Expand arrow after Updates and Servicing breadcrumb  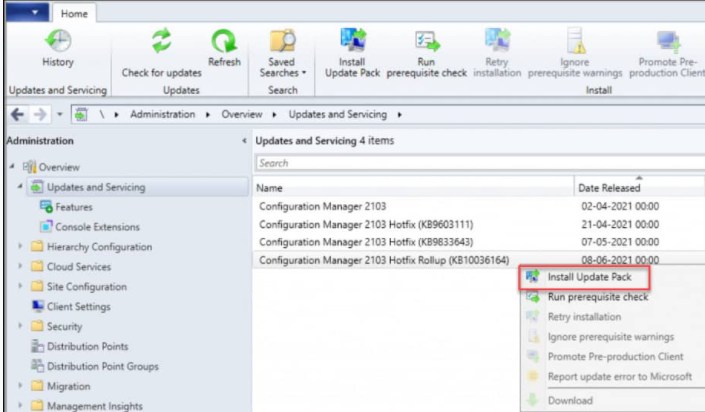pos(399,115)
